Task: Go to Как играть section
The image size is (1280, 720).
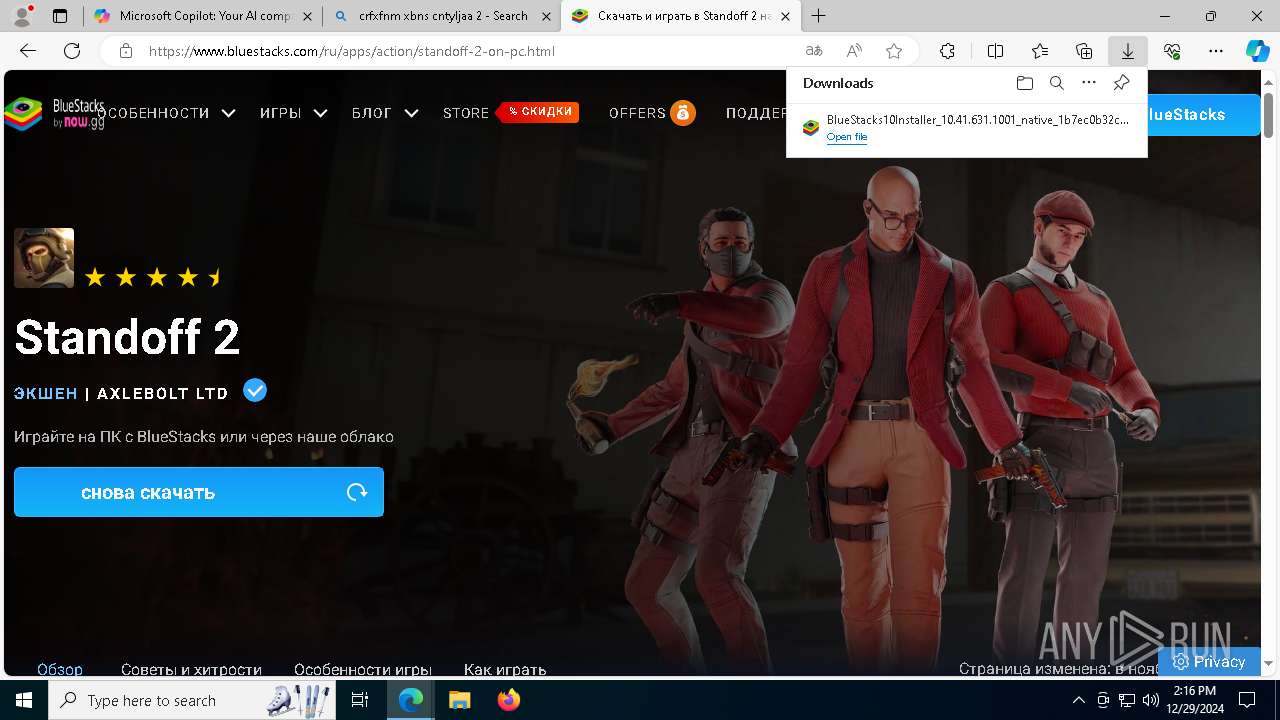Action: click(x=505, y=669)
